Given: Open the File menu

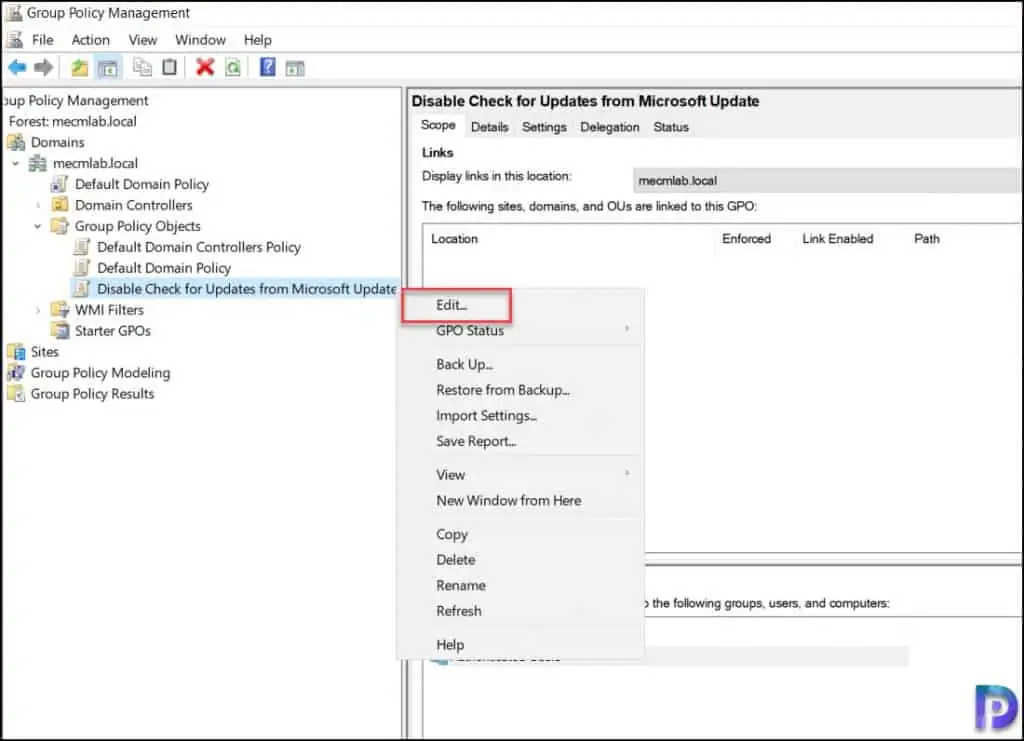Looking at the screenshot, I should pyautogui.click(x=42, y=40).
